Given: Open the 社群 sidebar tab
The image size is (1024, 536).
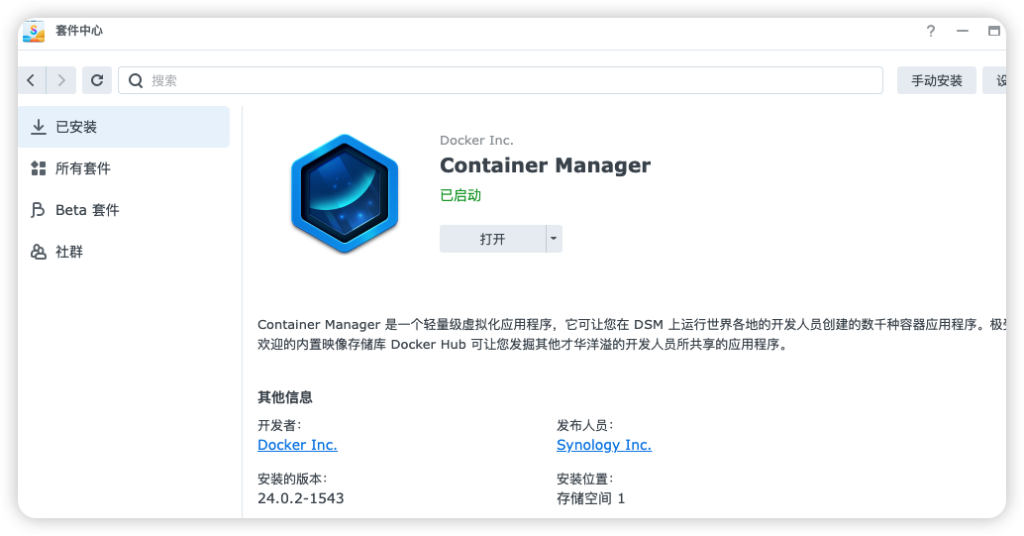Looking at the screenshot, I should [124, 251].
